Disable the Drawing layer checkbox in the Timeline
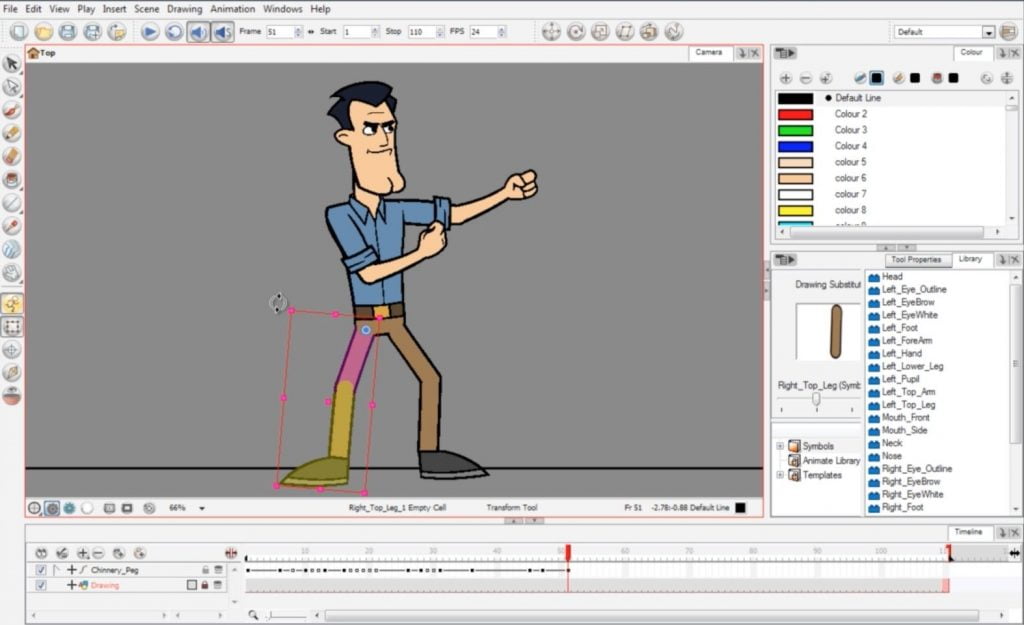The height and width of the screenshot is (625, 1024). [41, 584]
